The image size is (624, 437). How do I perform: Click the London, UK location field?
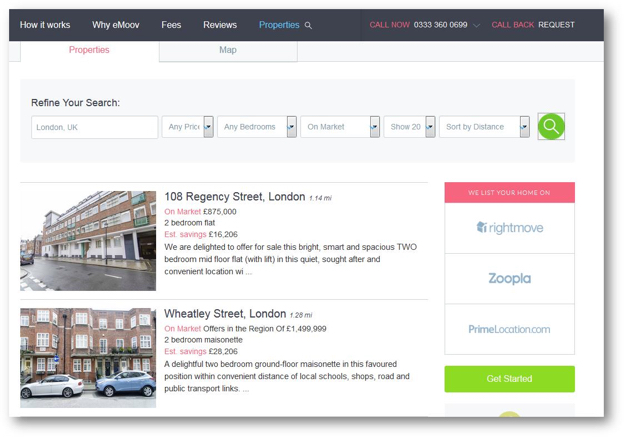click(x=94, y=127)
